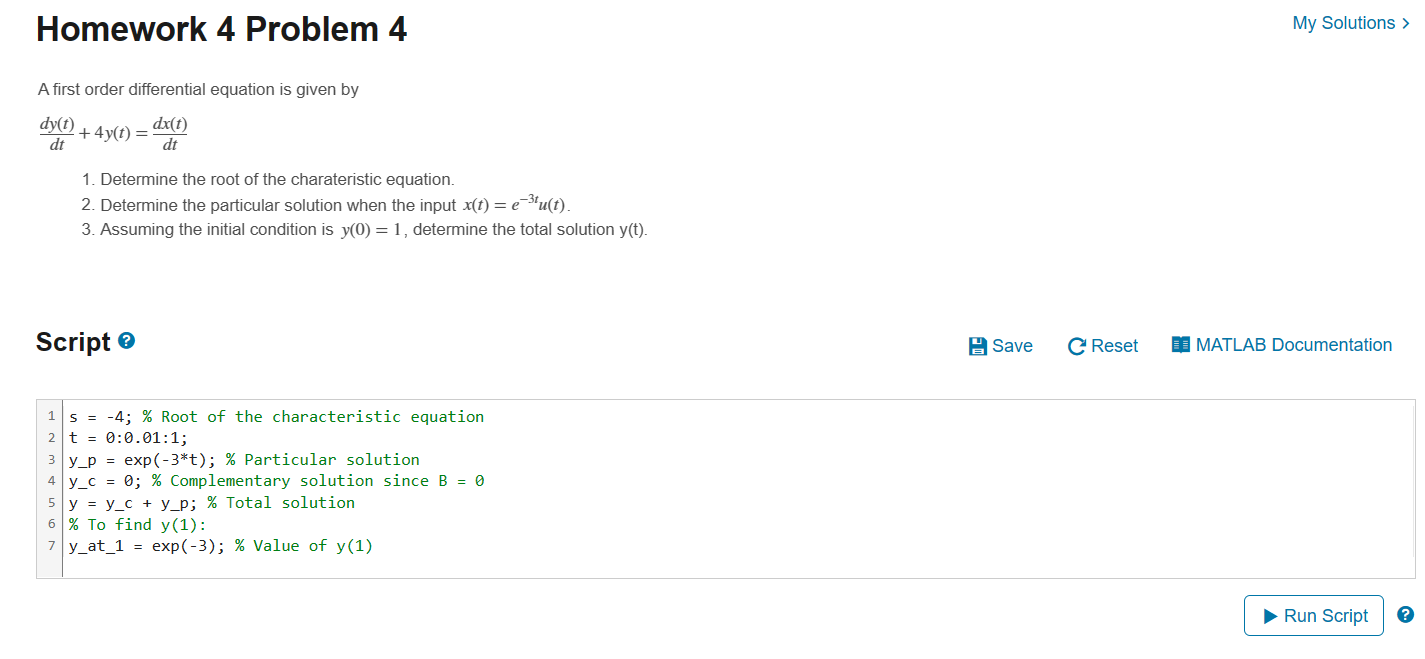This screenshot has width=1425, height=659.
Task: Click the Homework 4 Problem 4 title
Action: tap(221, 29)
